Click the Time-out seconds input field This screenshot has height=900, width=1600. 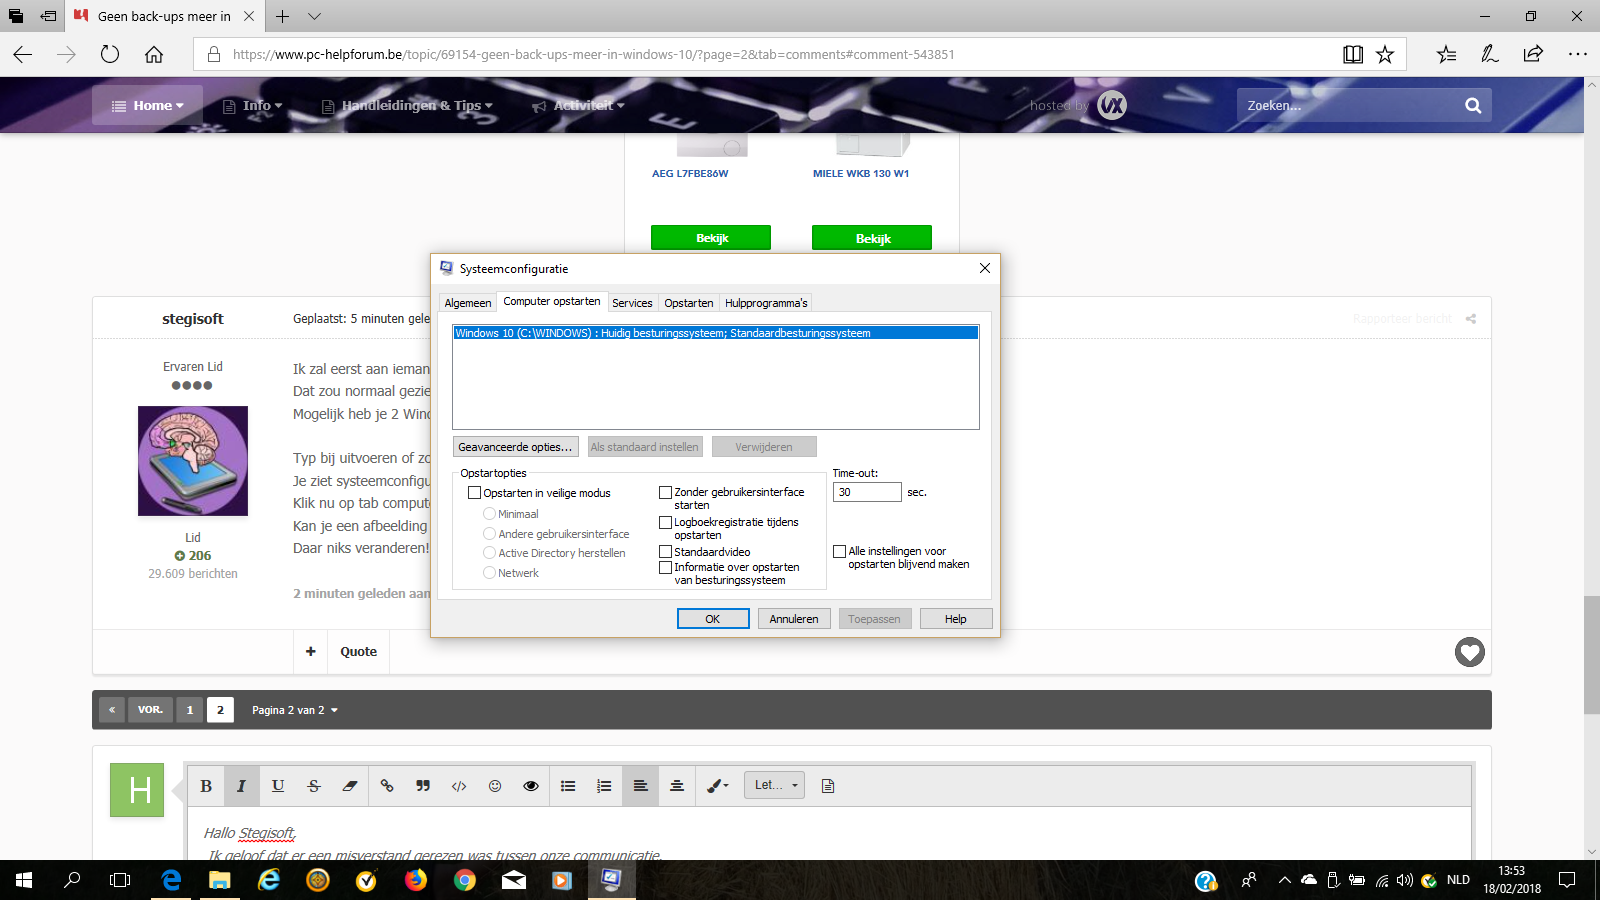click(x=867, y=492)
